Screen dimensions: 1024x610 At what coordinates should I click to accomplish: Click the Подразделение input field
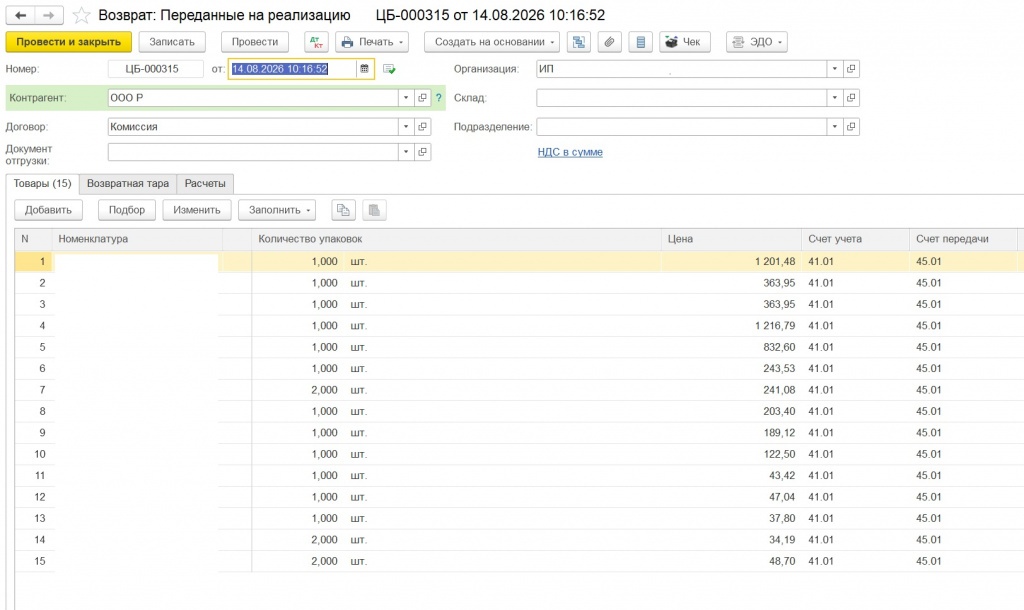tap(681, 127)
